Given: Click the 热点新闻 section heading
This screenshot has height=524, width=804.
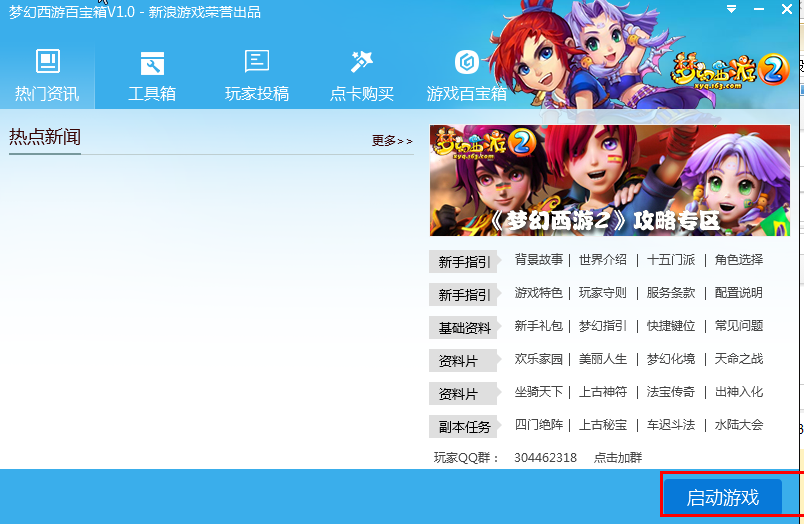Looking at the screenshot, I should point(45,137).
